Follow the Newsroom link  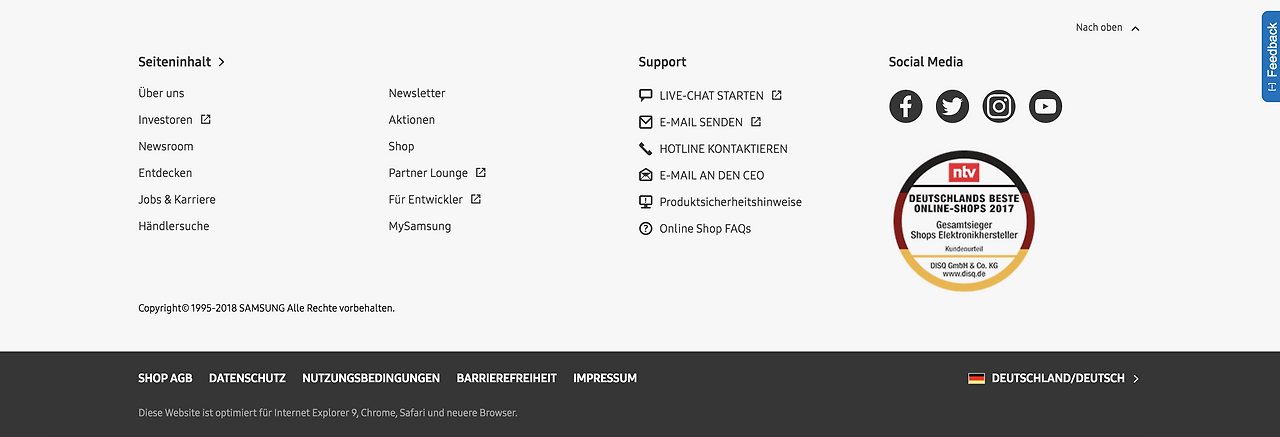point(166,146)
